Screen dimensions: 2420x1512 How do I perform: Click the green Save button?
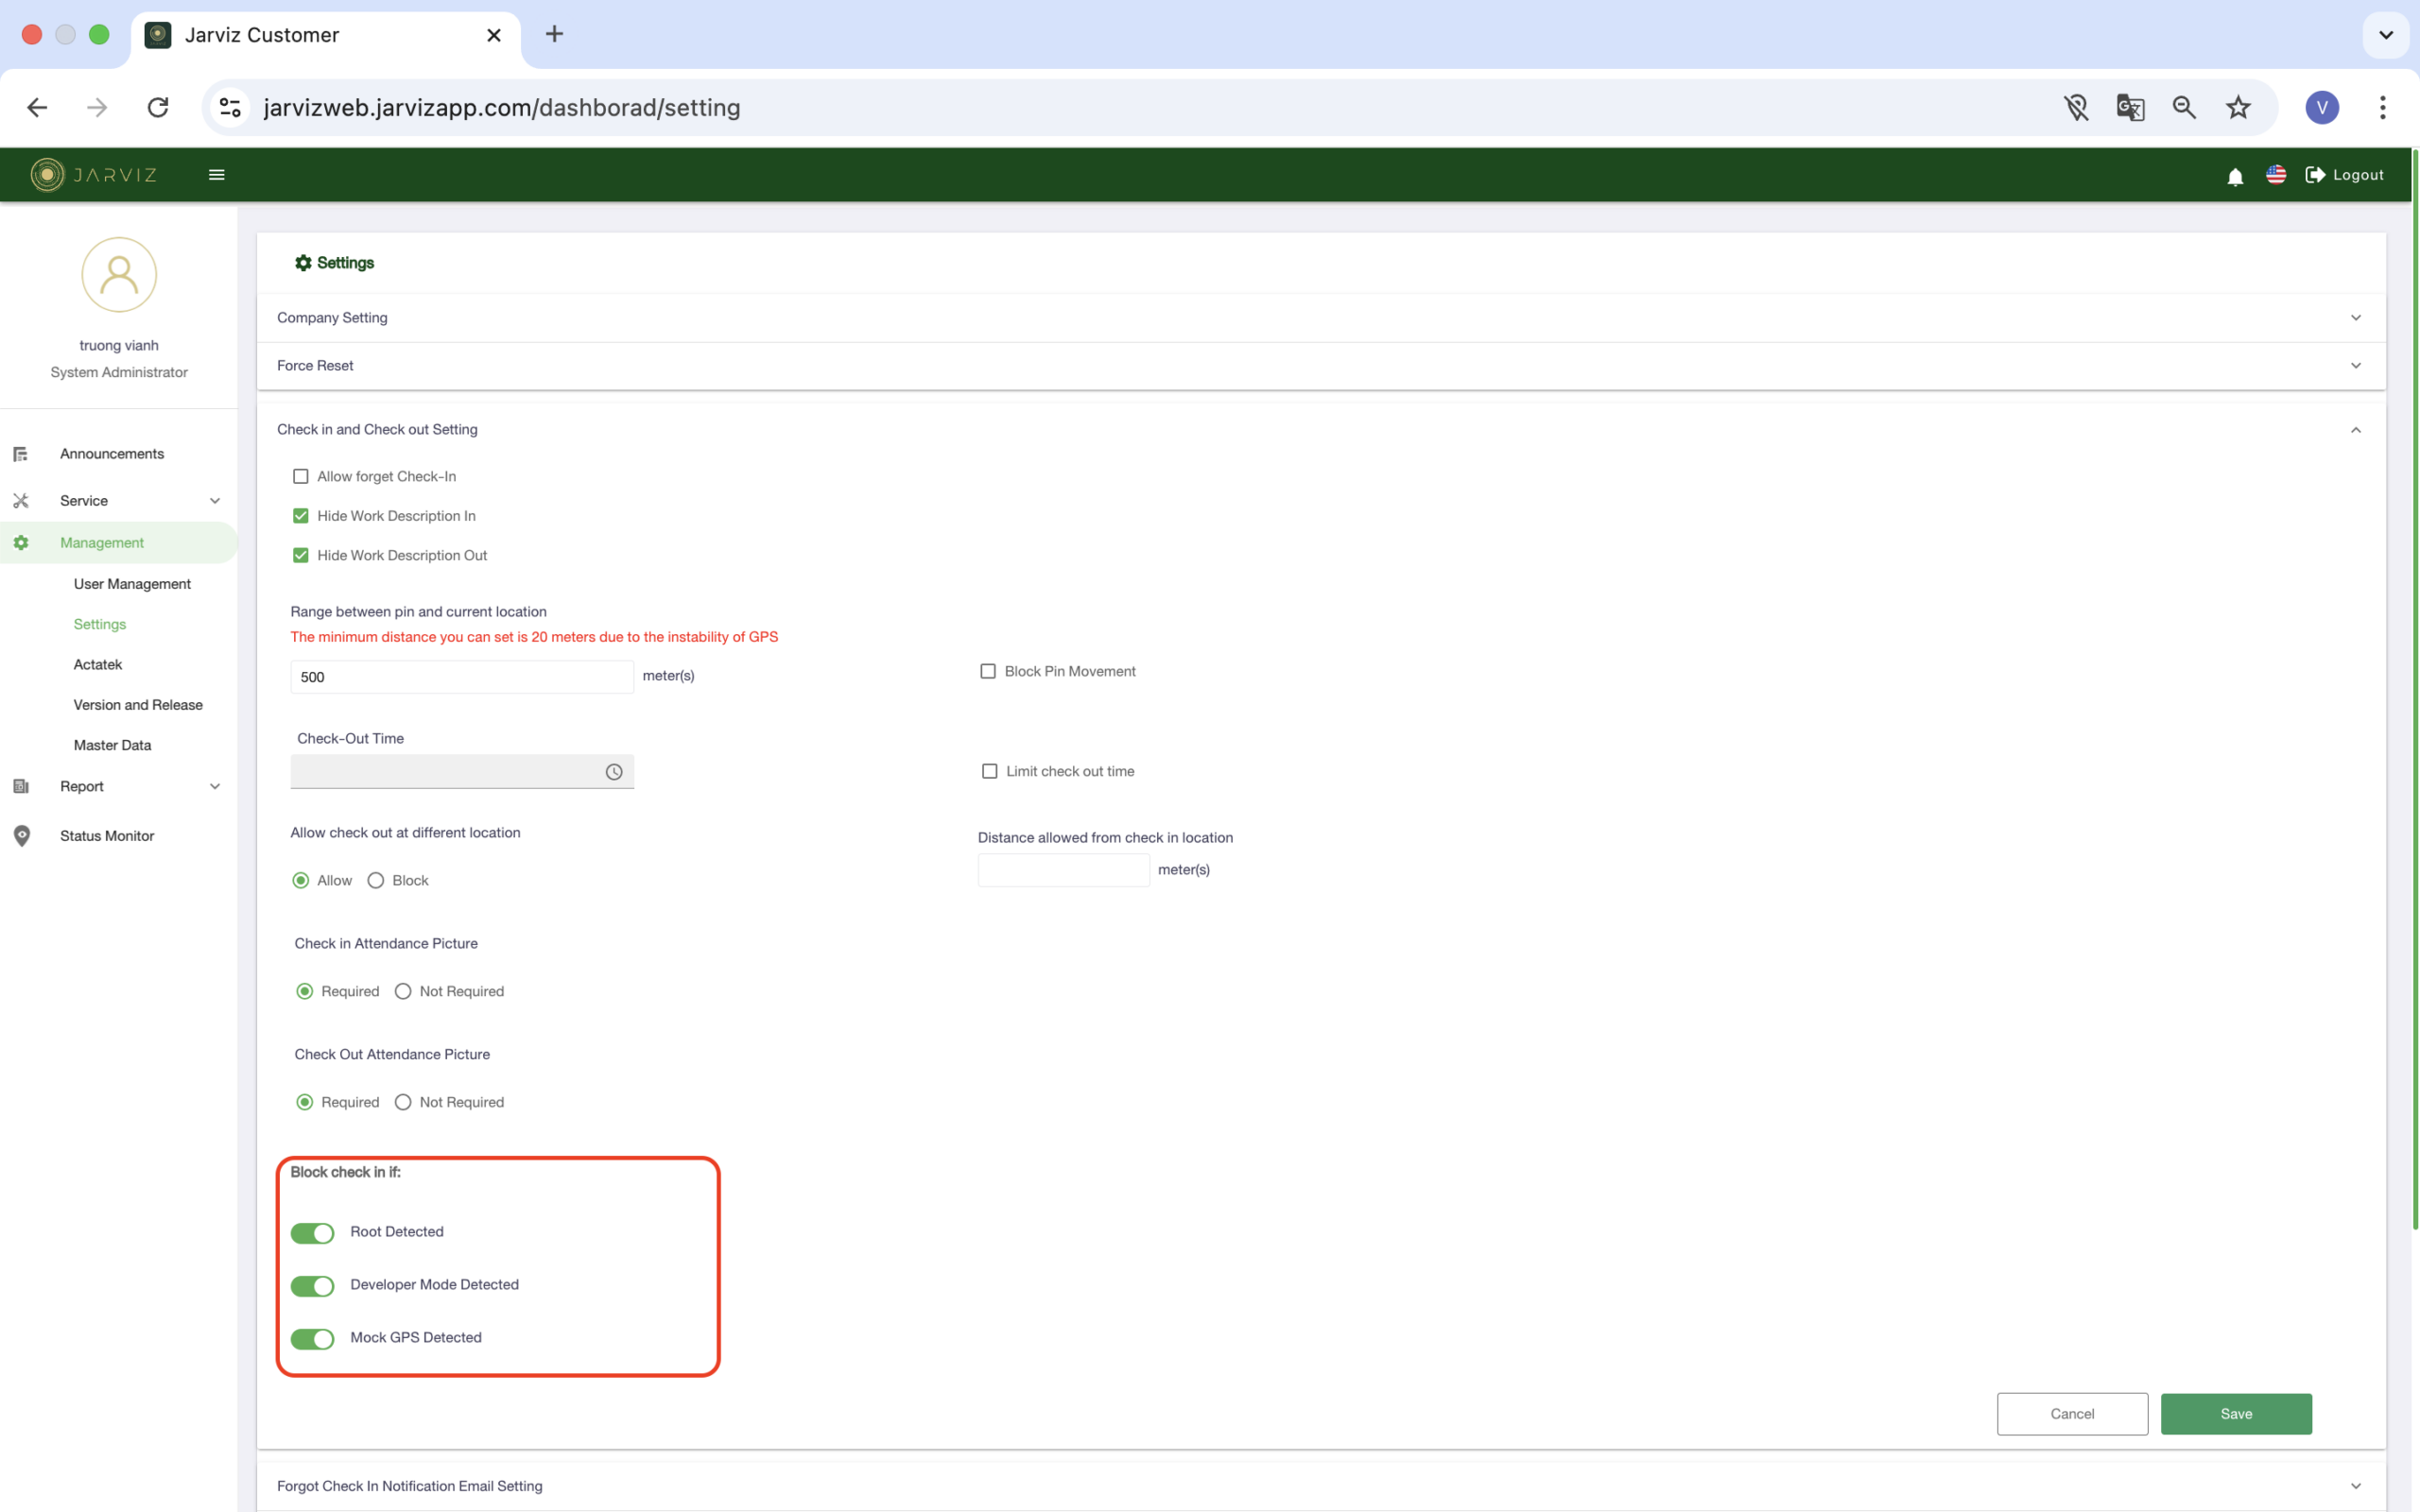[2236, 1414]
